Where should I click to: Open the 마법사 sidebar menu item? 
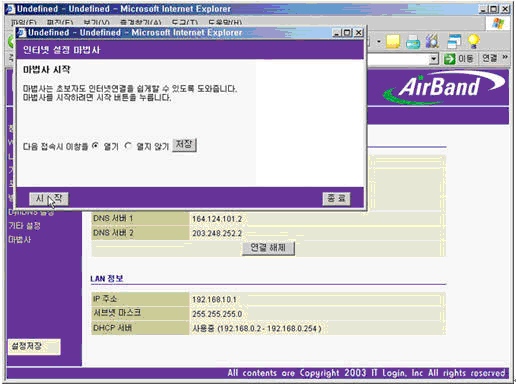tap(20, 239)
